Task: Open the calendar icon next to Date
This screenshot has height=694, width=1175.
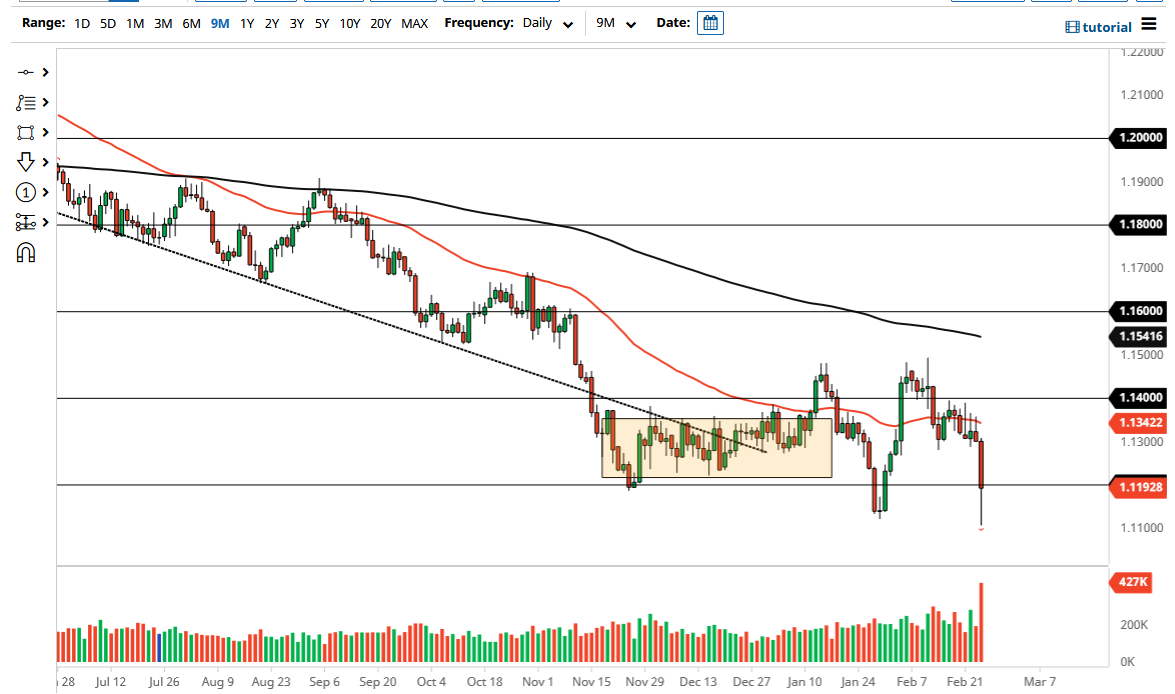Action: point(710,22)
